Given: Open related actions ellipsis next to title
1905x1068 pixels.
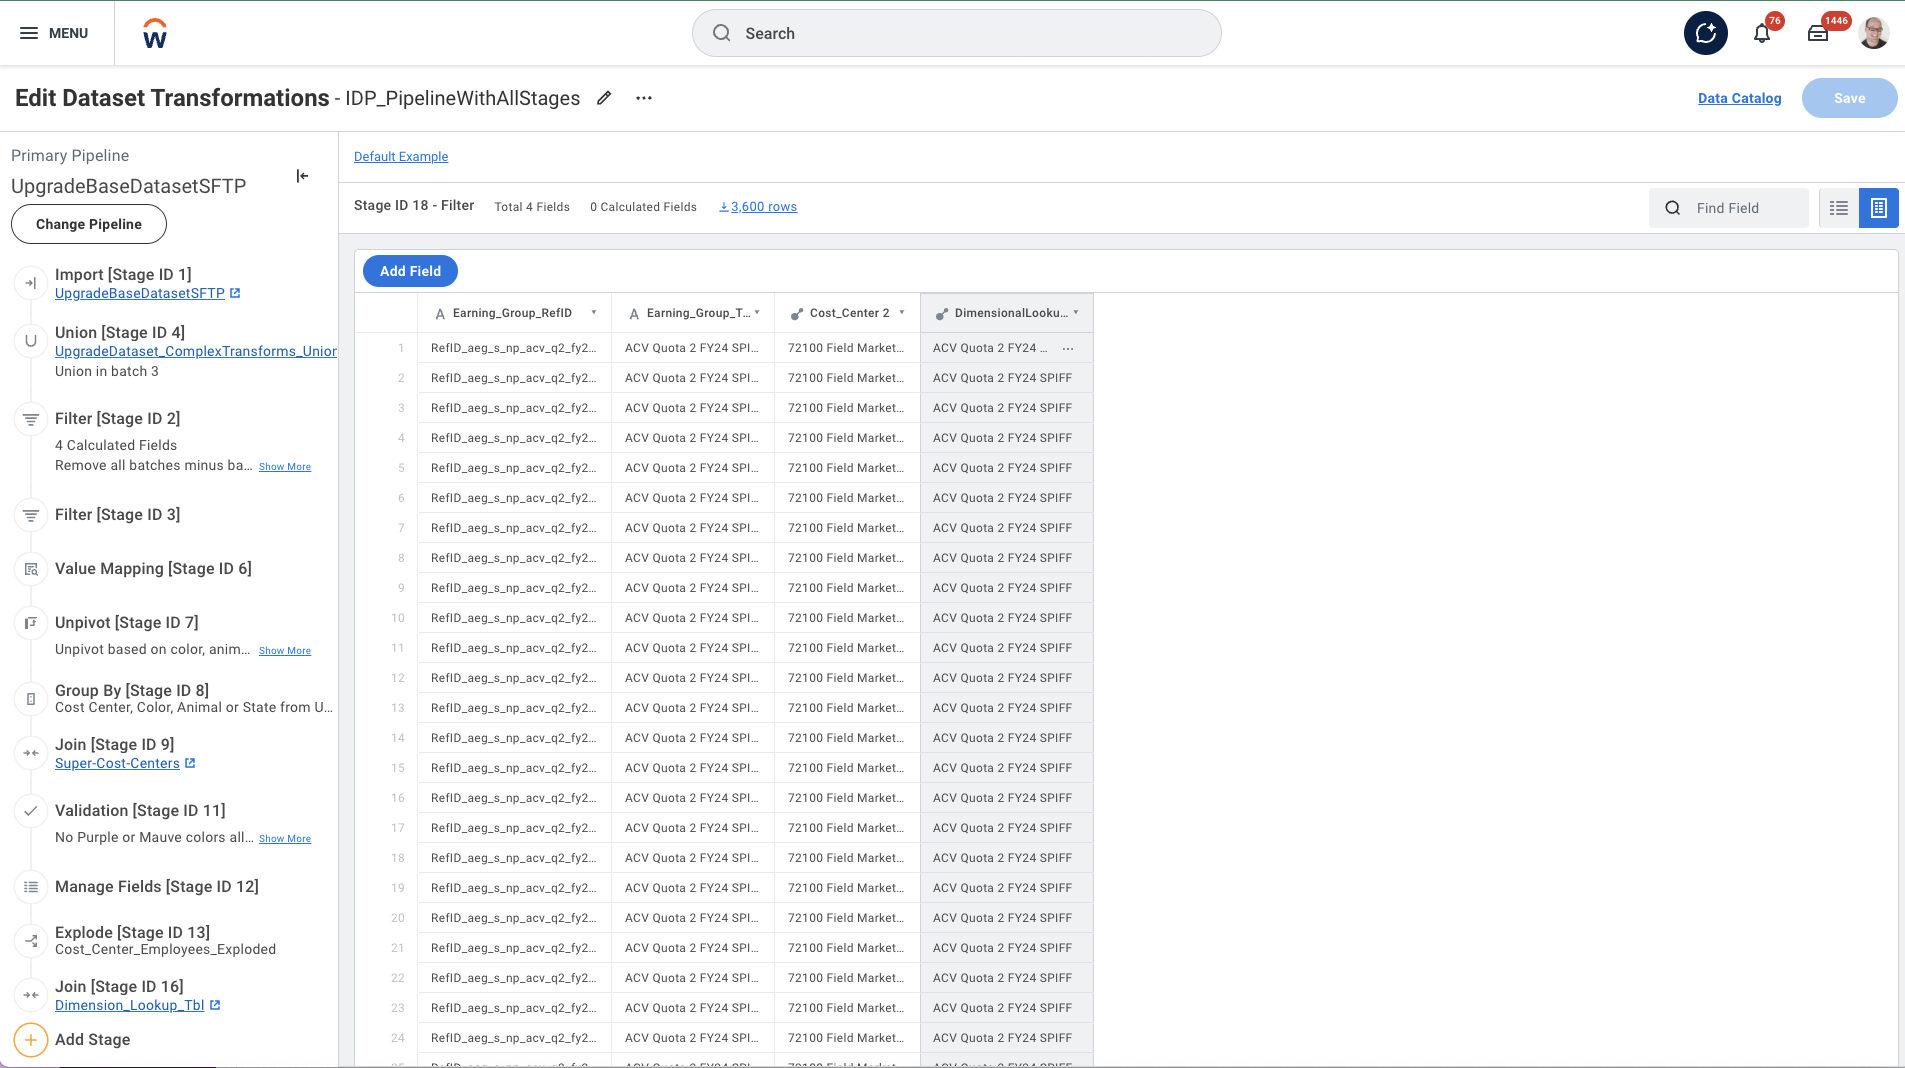Looking at the screenshot, I should click(644, 98).
